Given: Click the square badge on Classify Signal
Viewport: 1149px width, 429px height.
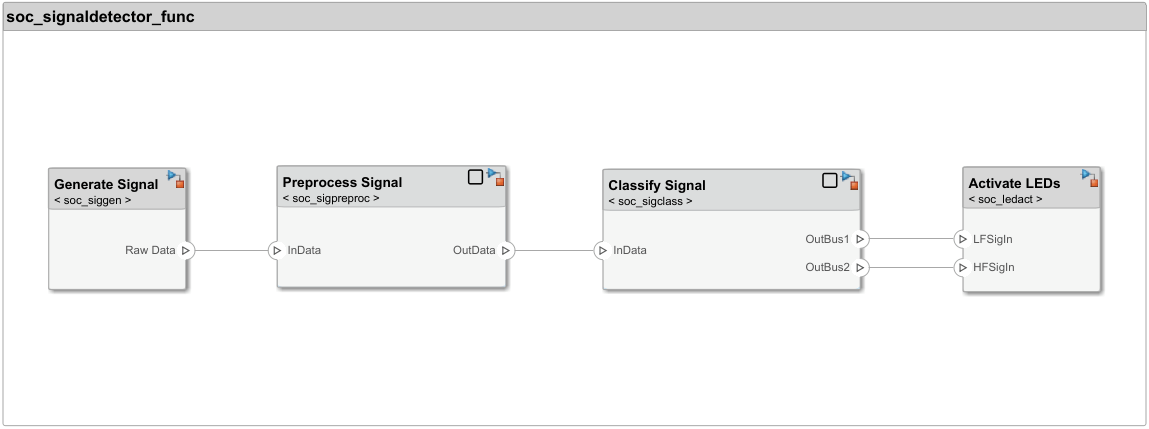Looking at the screenshot, I should click(x=829, y=180).
